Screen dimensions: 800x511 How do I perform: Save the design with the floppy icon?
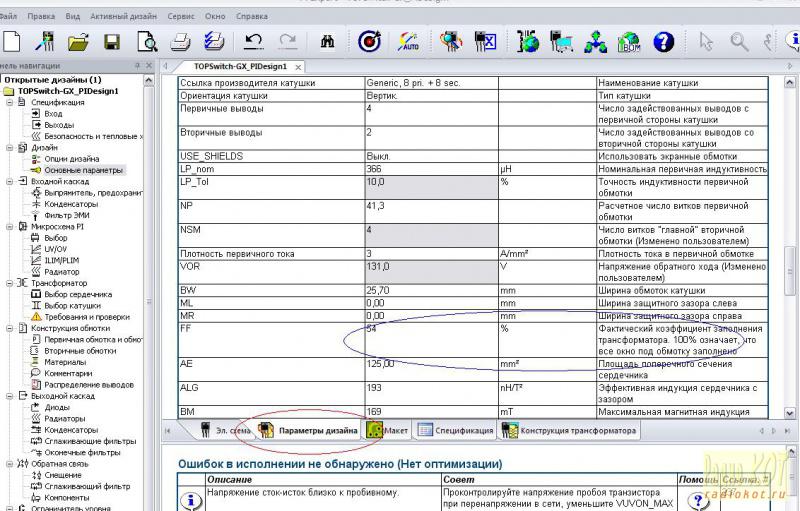coord(112,41)
